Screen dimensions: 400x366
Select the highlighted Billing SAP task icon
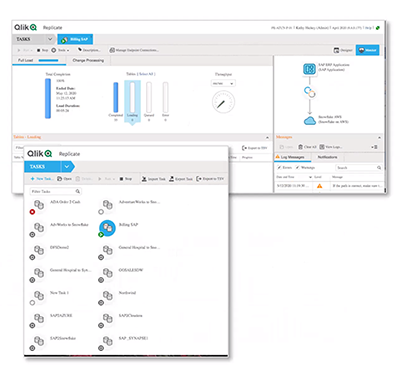(107, 228)
